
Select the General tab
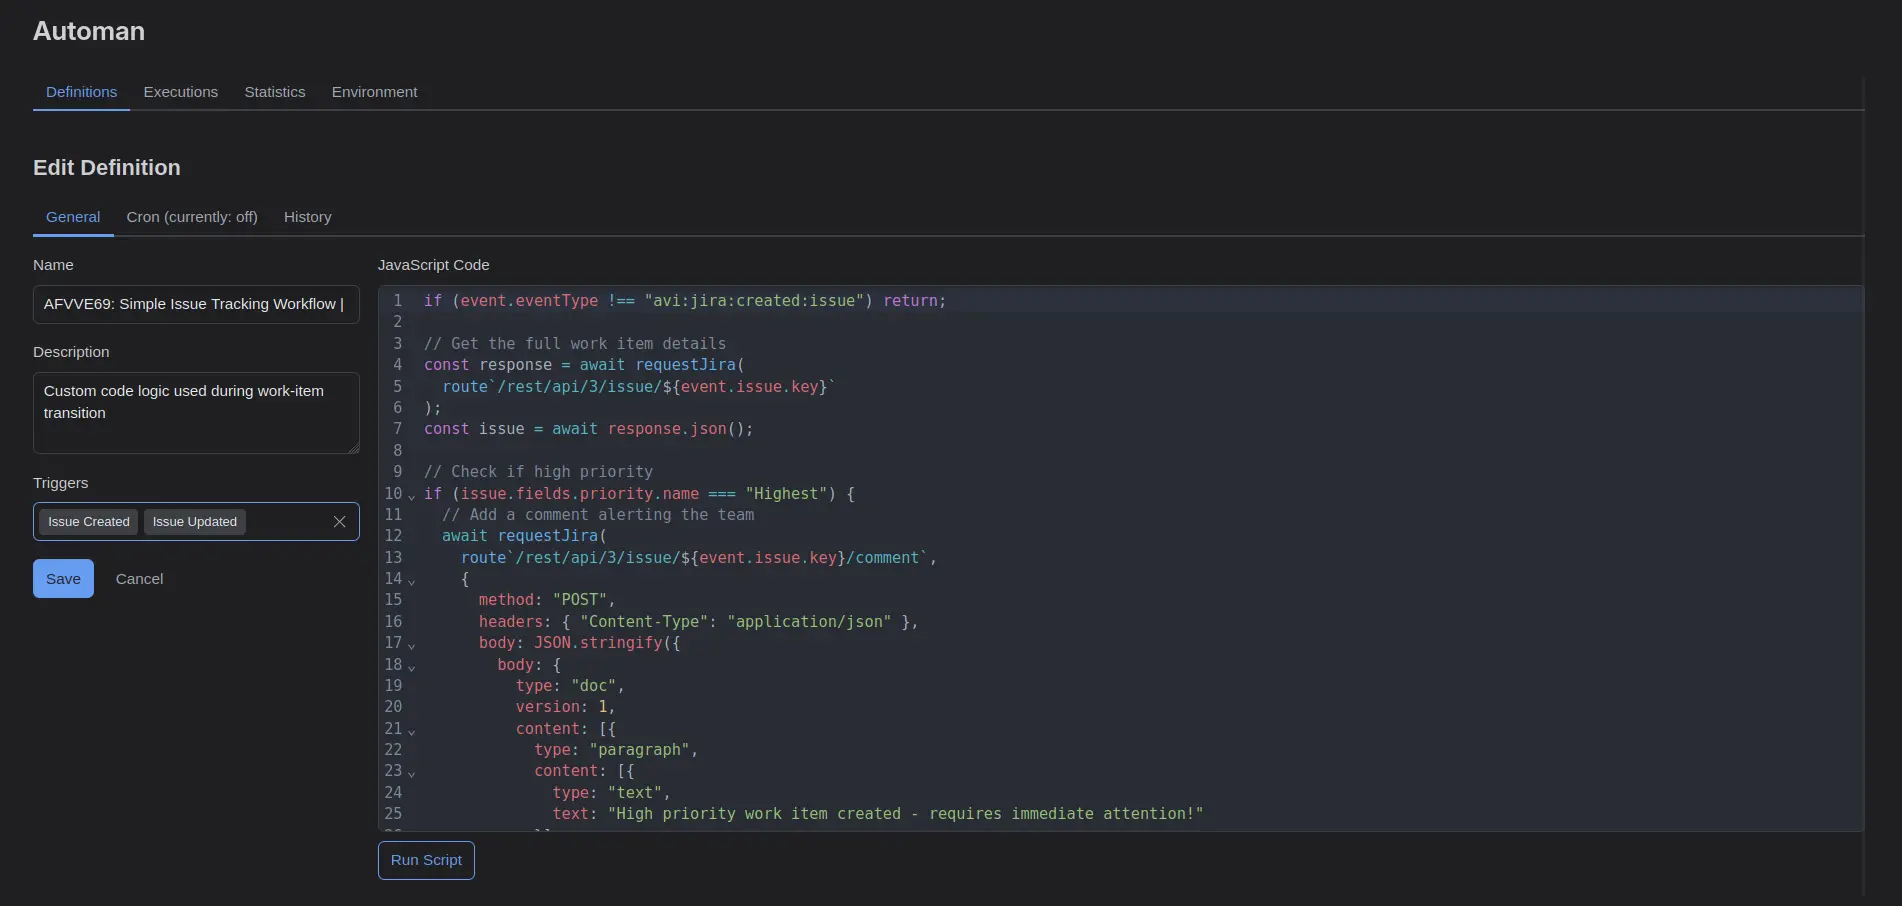point(73,217)
